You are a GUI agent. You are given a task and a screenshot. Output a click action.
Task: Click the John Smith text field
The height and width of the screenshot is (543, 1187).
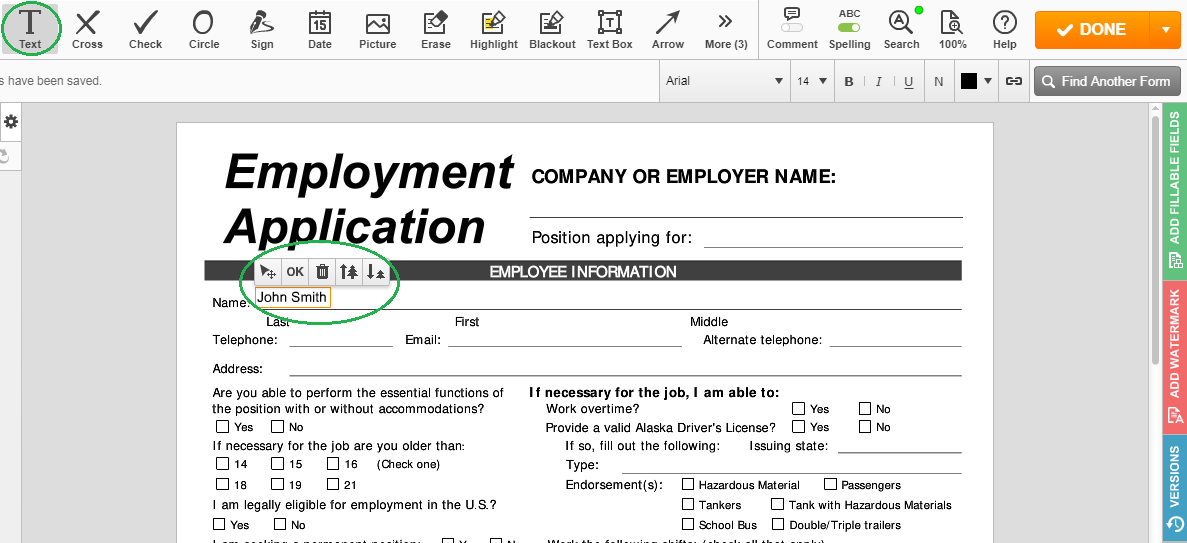click(x=292, y=298)
